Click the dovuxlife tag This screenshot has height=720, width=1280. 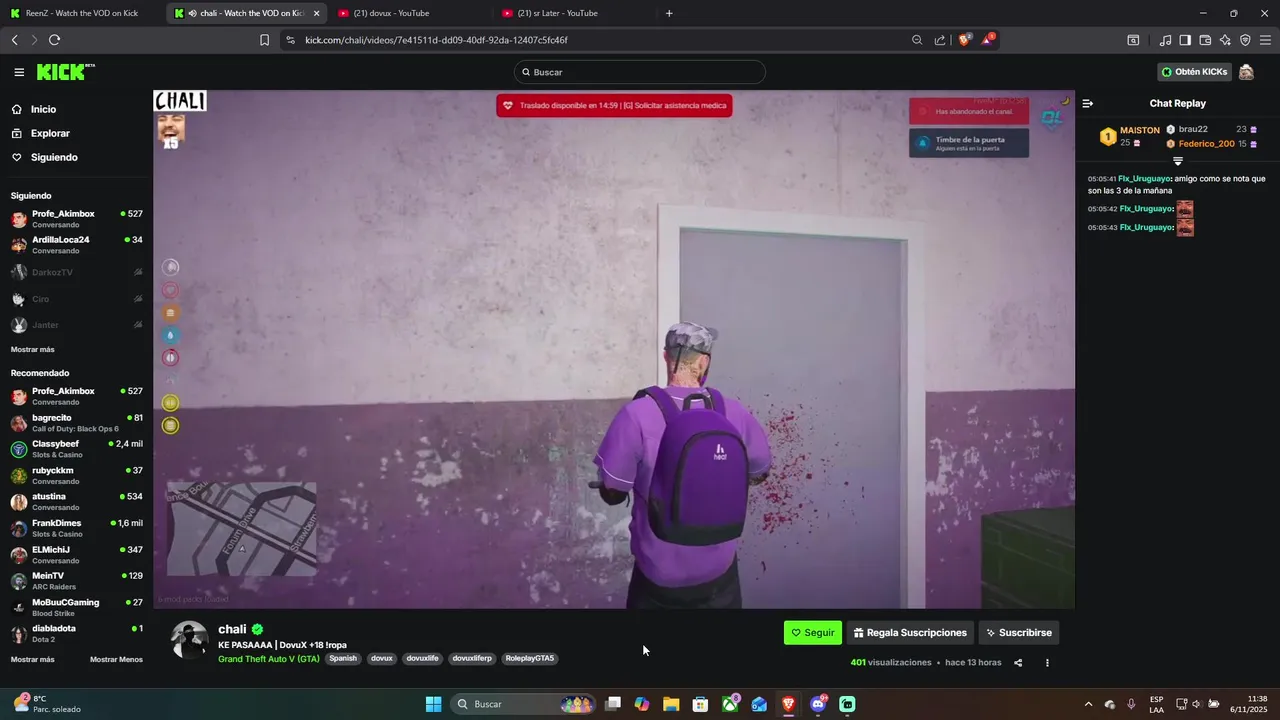click(x=422, y=659)
